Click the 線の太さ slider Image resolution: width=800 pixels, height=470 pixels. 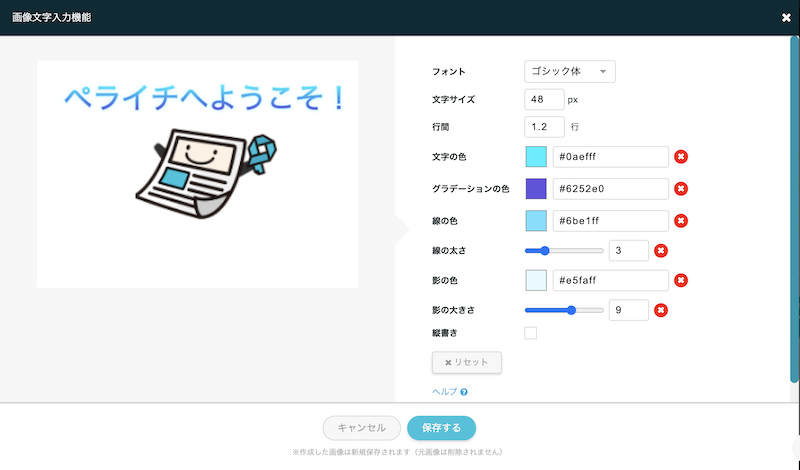(564, 251)
